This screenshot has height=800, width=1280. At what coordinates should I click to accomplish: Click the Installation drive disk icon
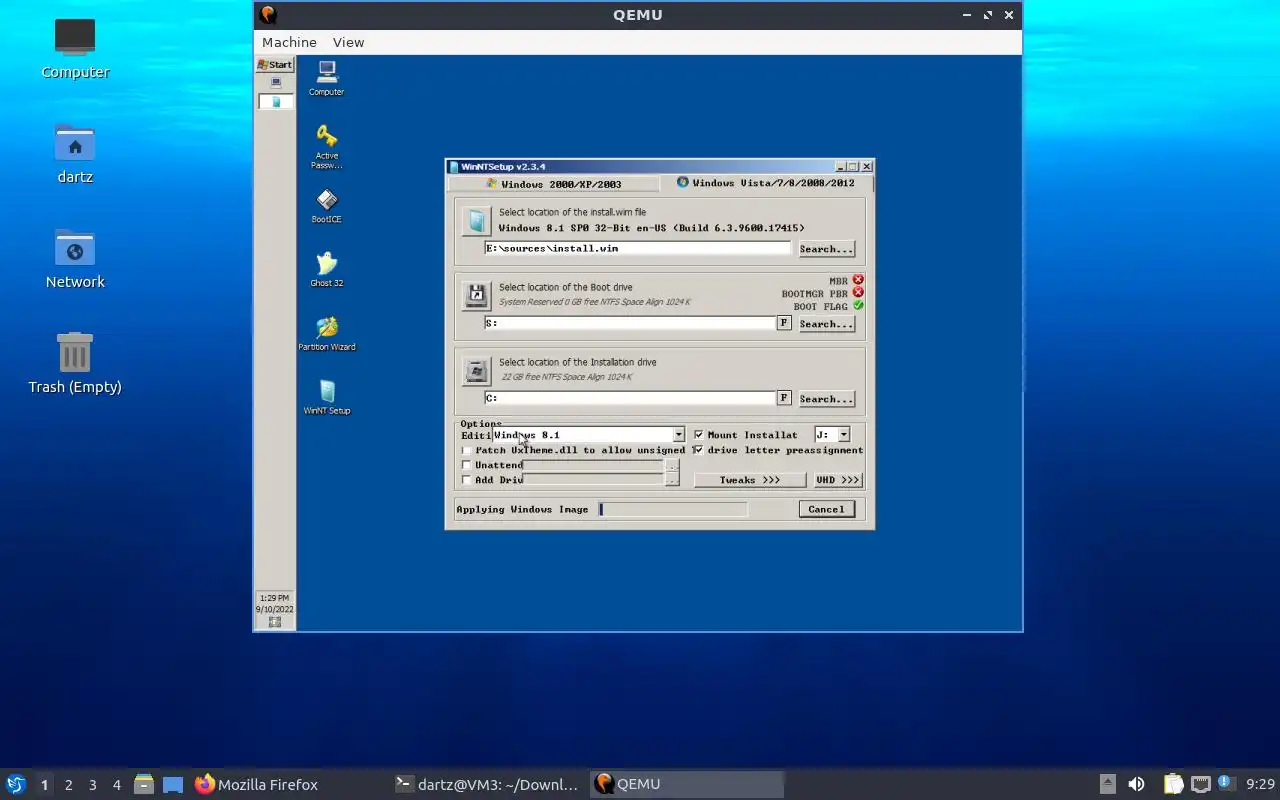(x=477, y=371)
